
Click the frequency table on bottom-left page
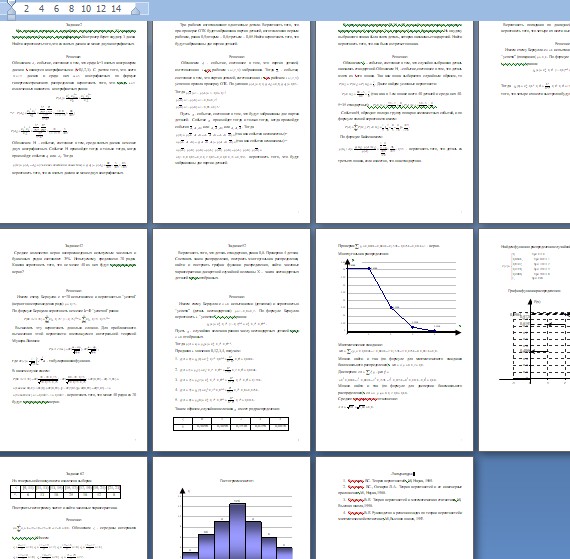tap(65, 492)
